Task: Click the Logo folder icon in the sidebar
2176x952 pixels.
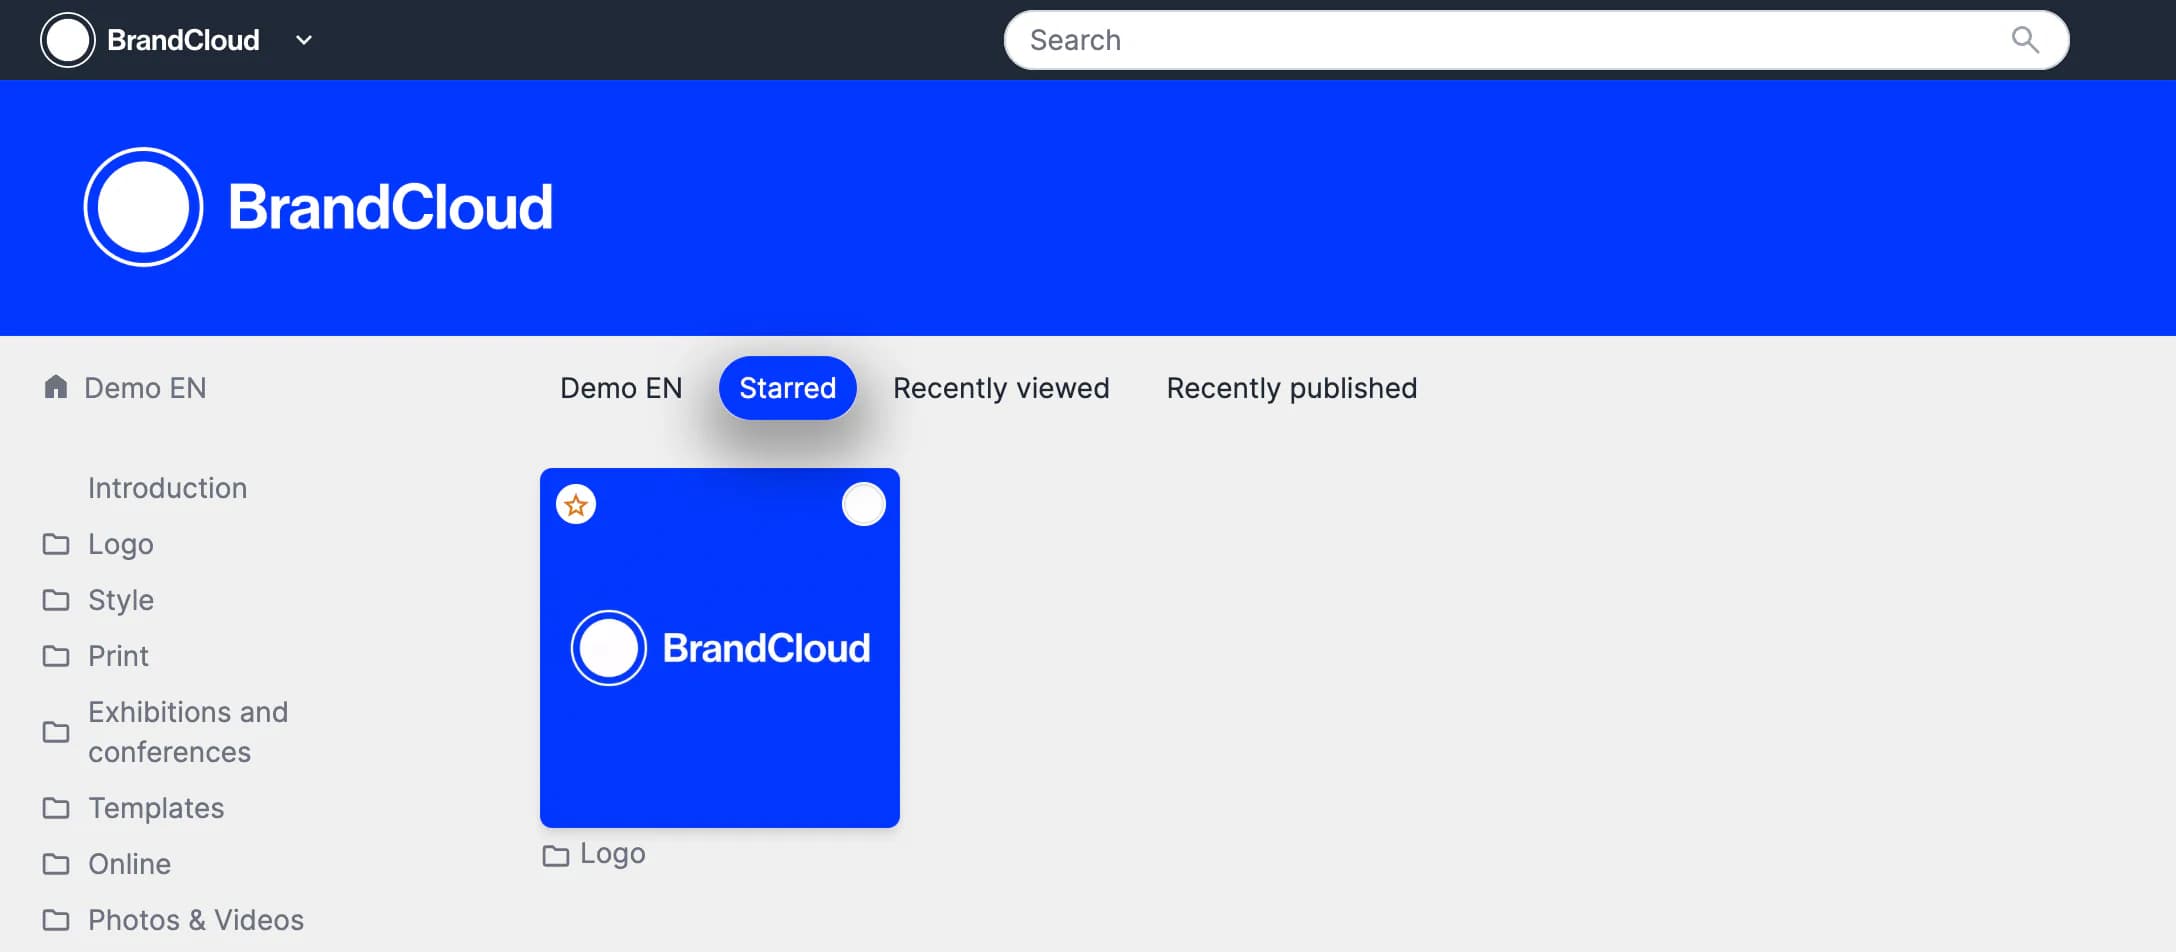Action: [56, 544]
